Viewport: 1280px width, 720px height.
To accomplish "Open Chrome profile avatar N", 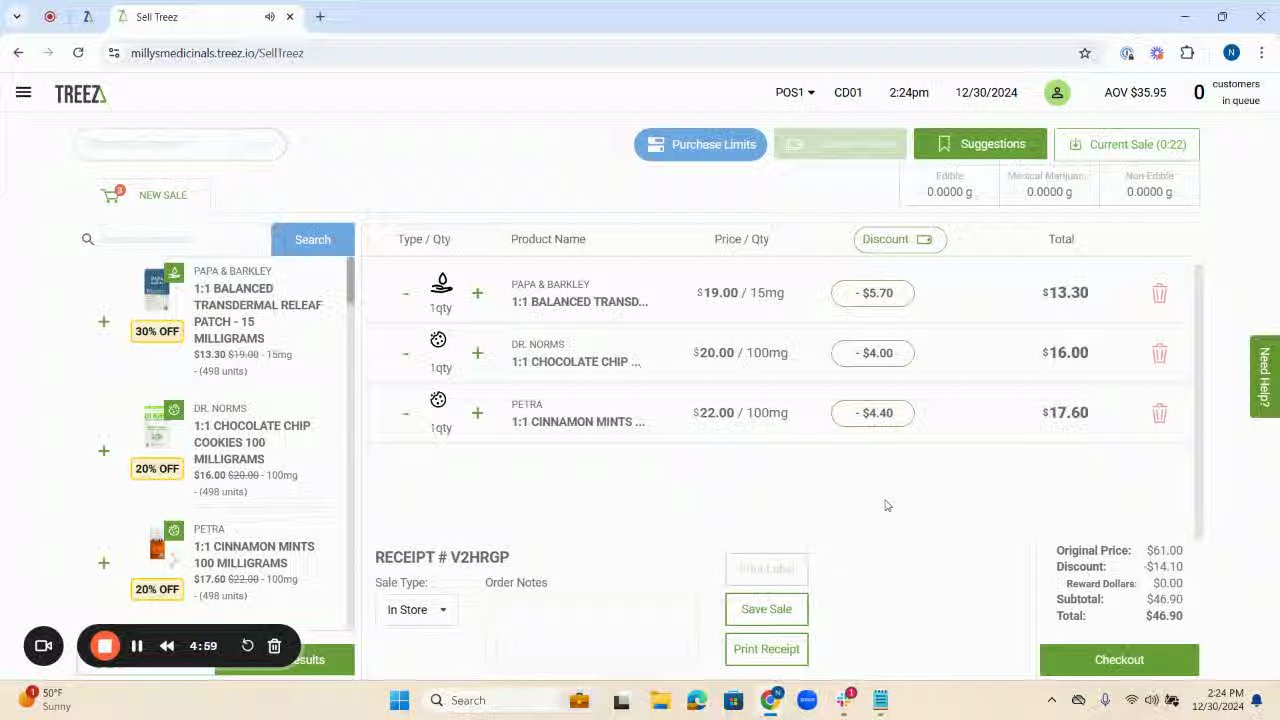I will click(x=1231, y=53).
